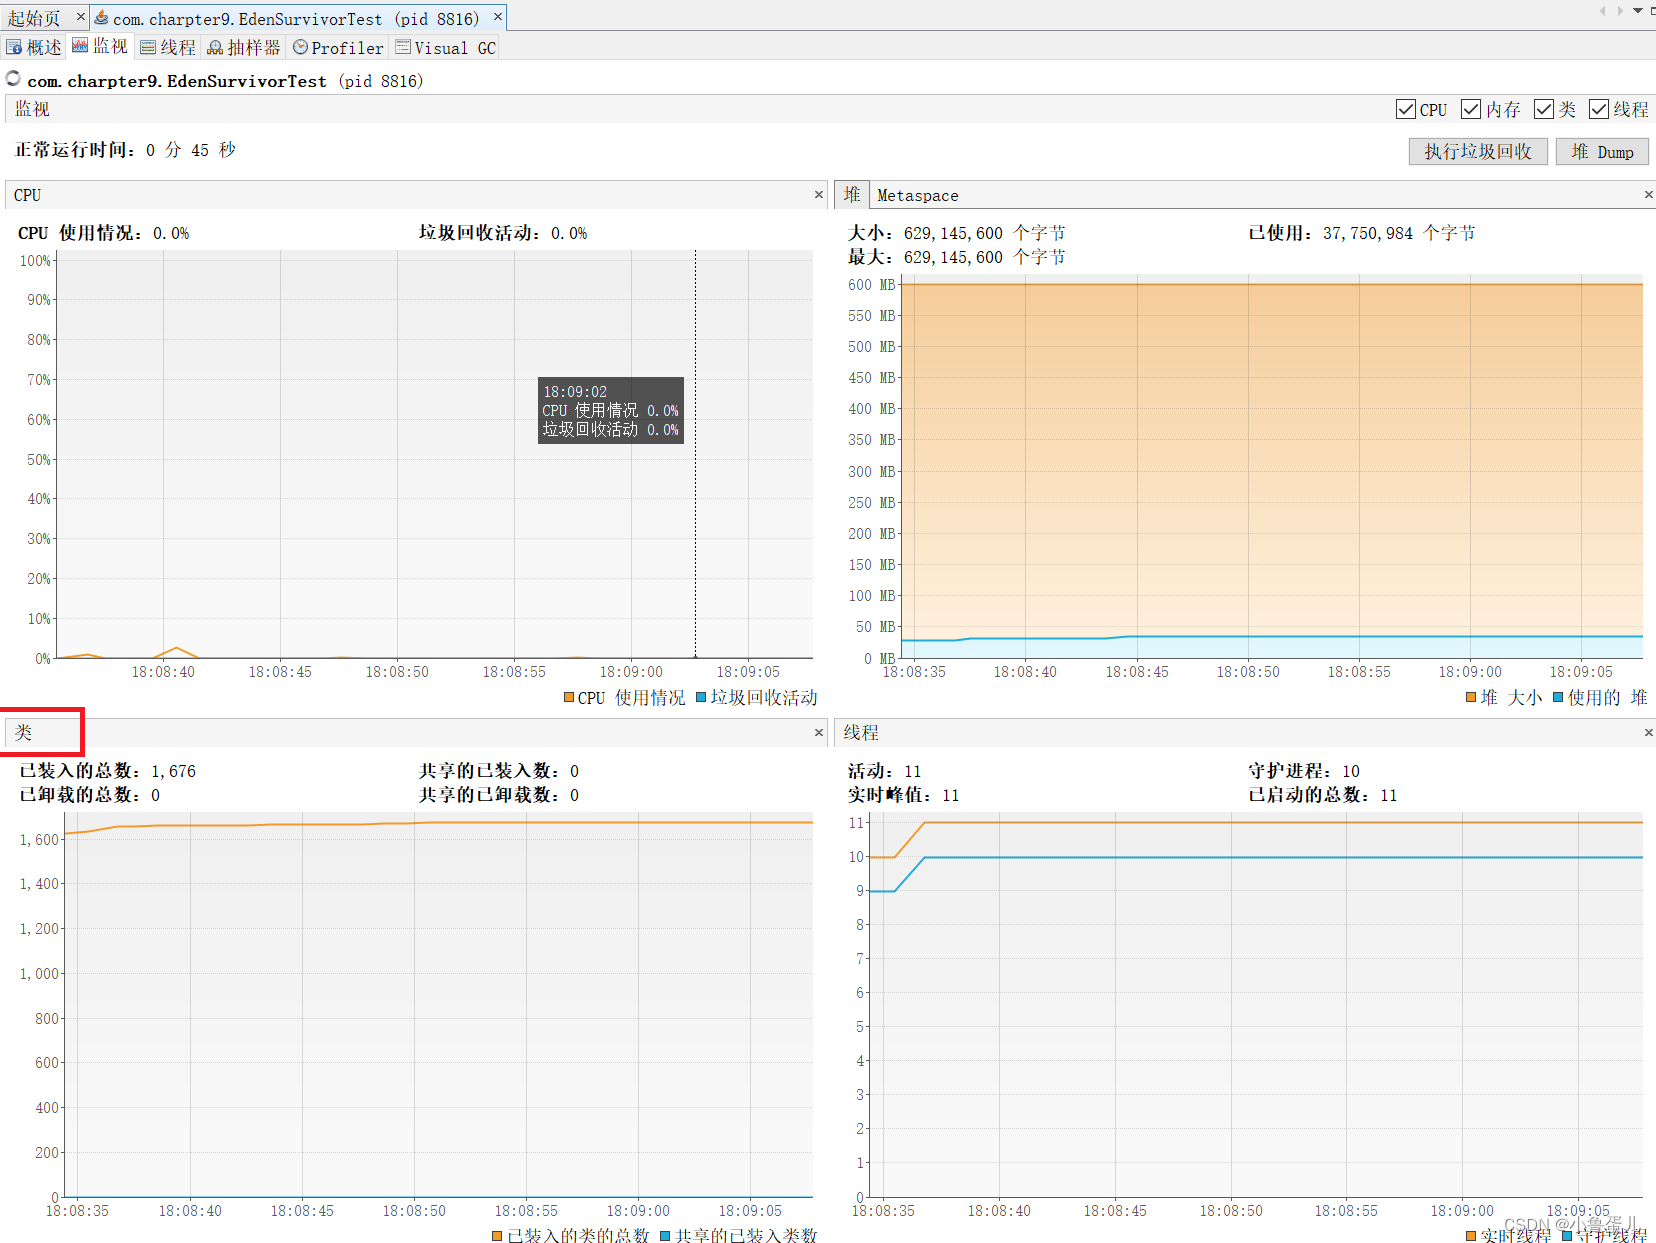Image resolution: width=1656 pixels, height=1243 pixels.
Task: Open the Profiler clock icon
Action: [x=301, y=46]
